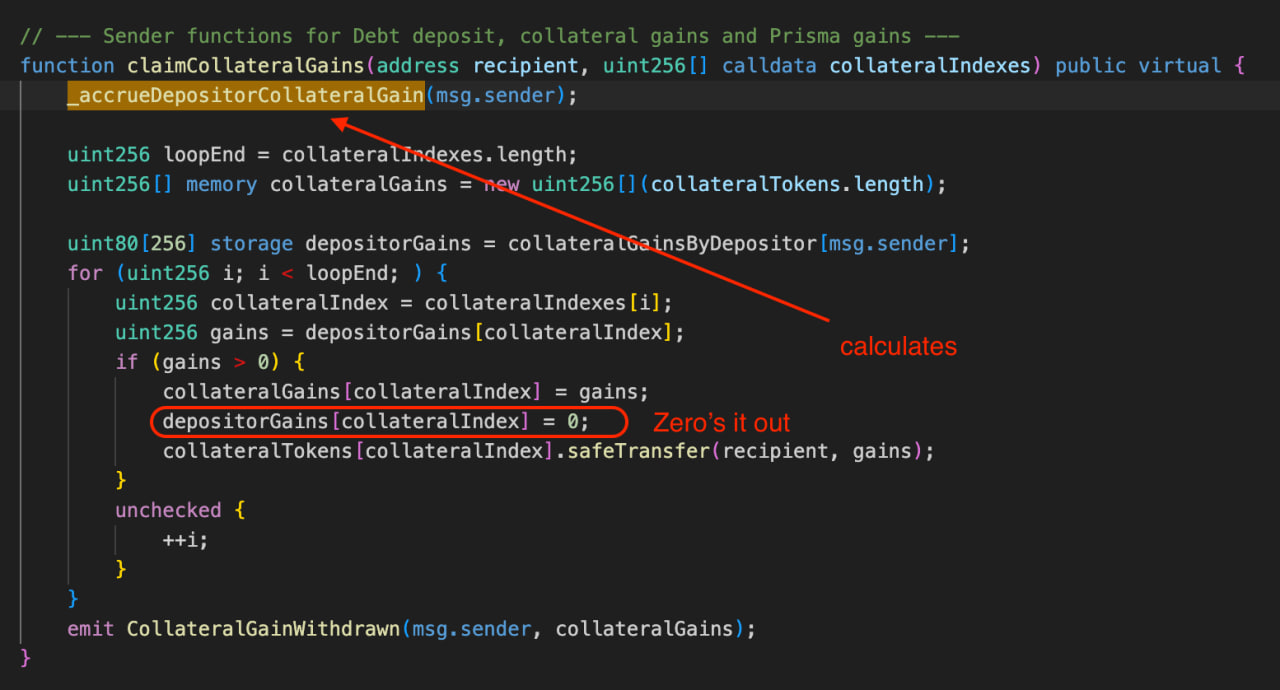Click the ++i increment statement
The width and height of the screenshot is (1280, 690).
pos(186,540)
